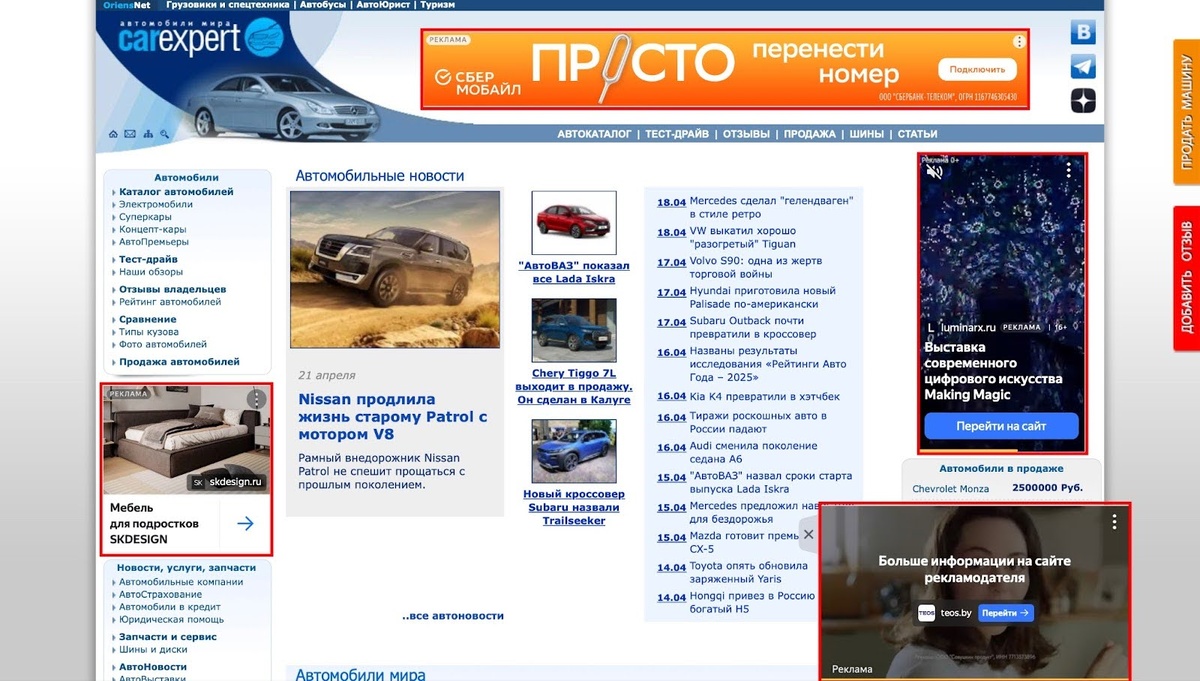
Task: Open Отзывы владельцев sidebar link
Action: click(172, 289)
